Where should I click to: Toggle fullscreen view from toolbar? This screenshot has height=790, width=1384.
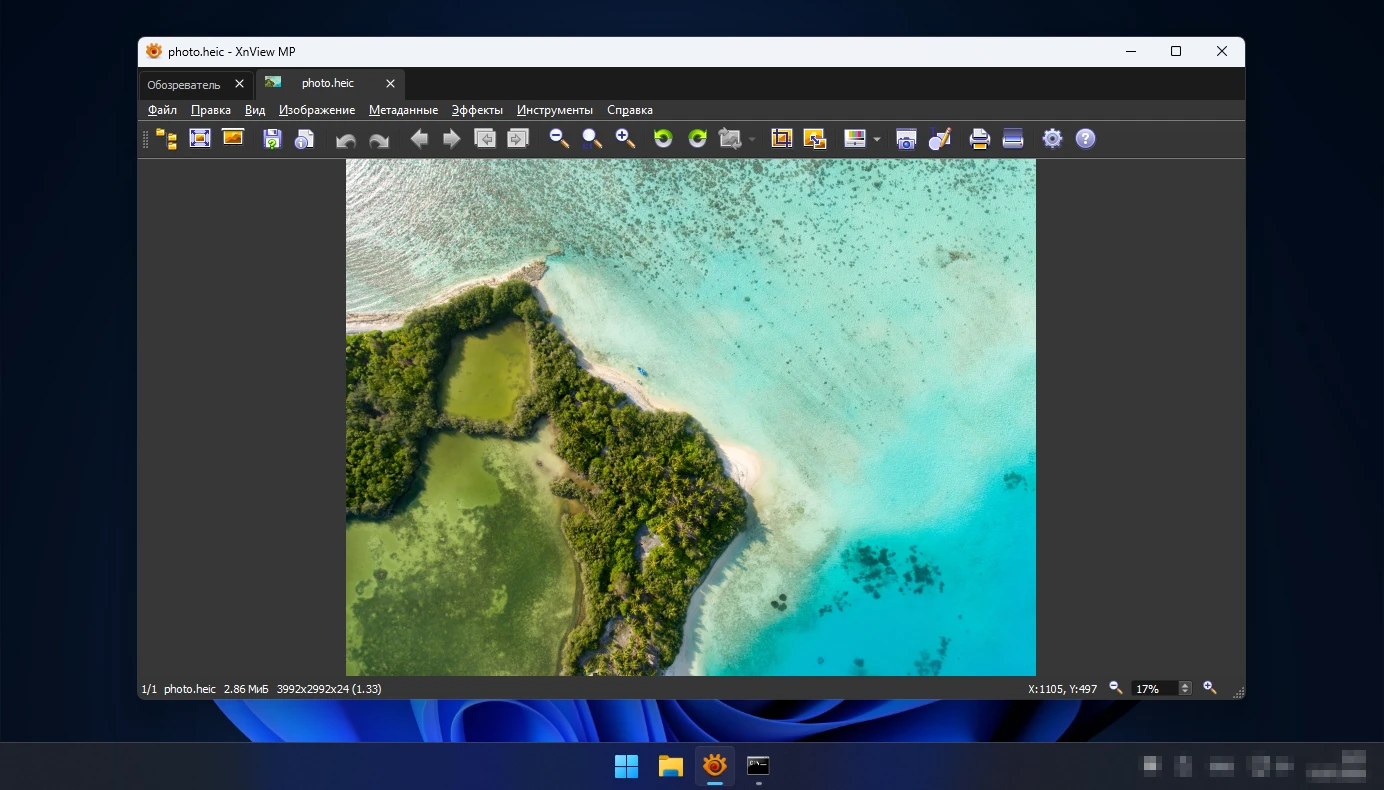tap(200, 139)
